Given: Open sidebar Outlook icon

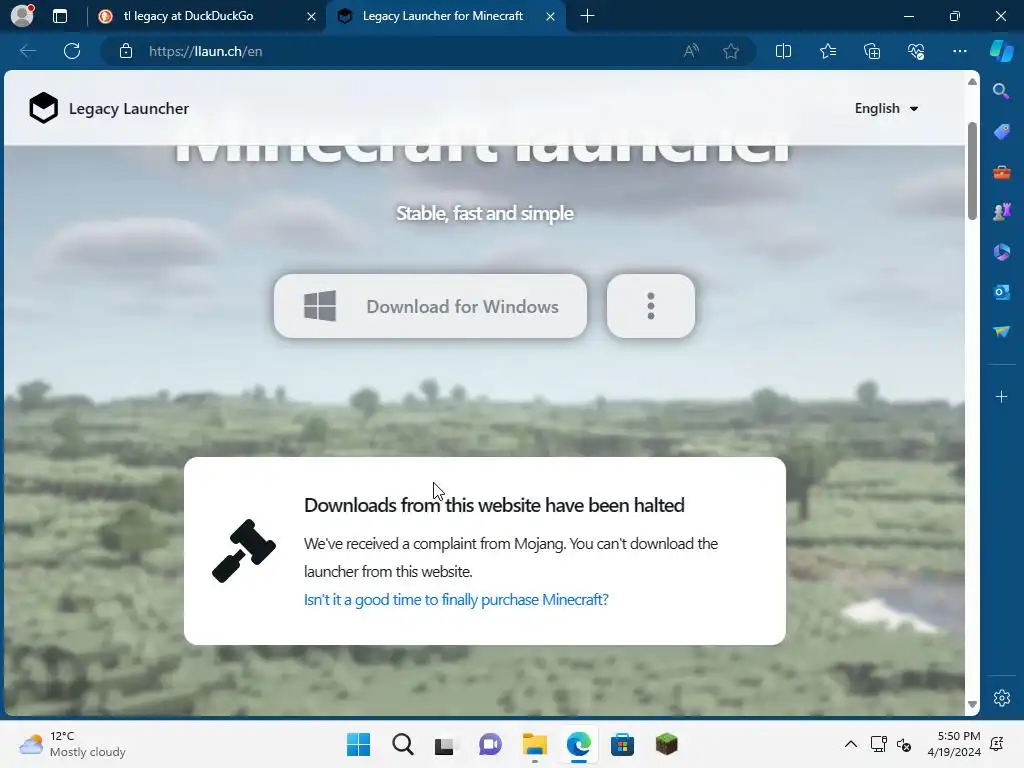Looking at the screenshot, I should tap(1001, 292).
